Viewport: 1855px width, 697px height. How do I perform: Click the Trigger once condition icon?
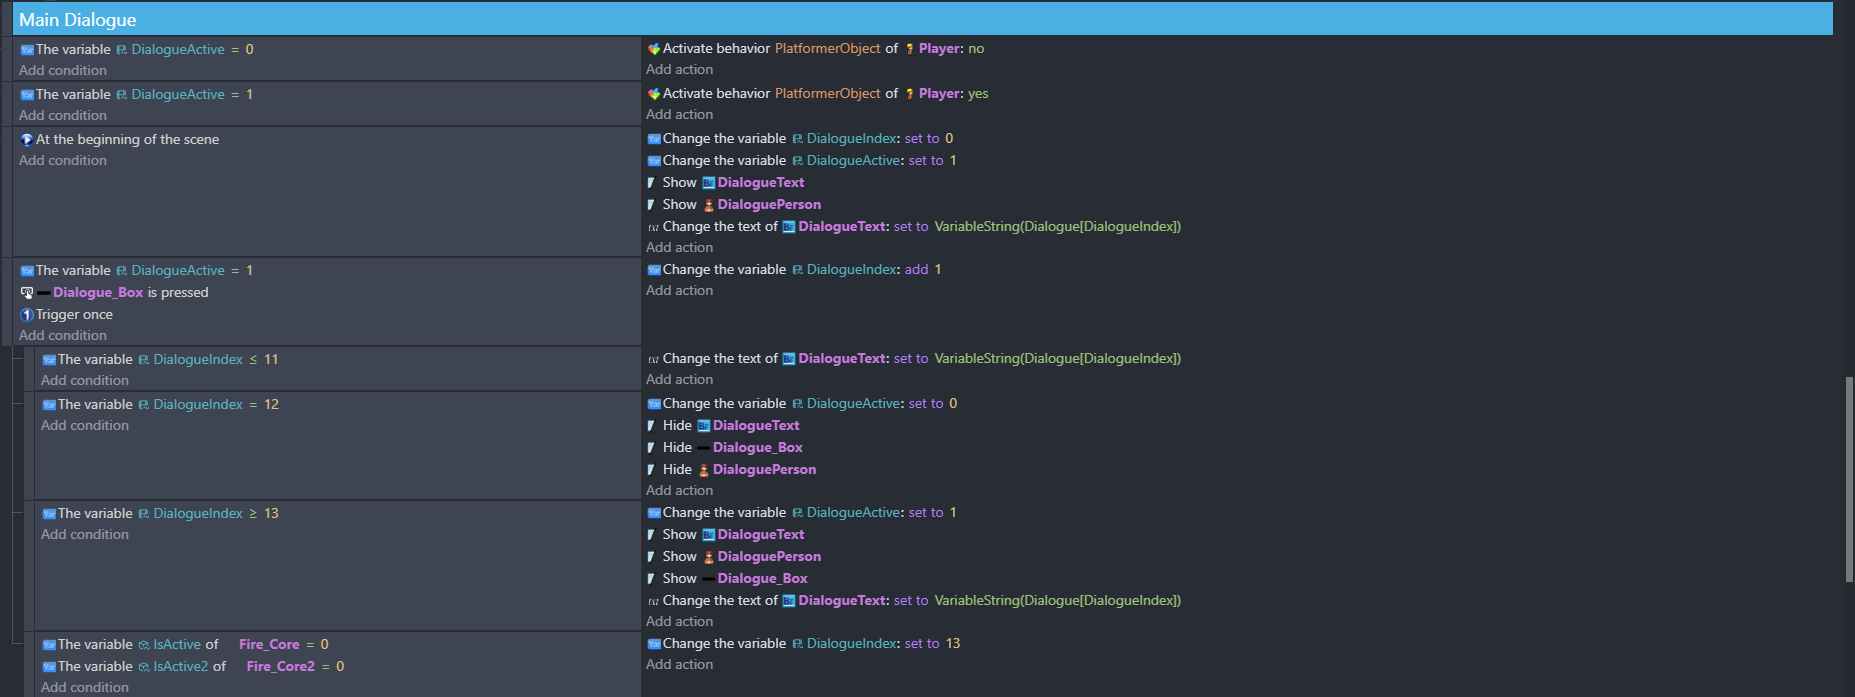[x=27, y=315]
